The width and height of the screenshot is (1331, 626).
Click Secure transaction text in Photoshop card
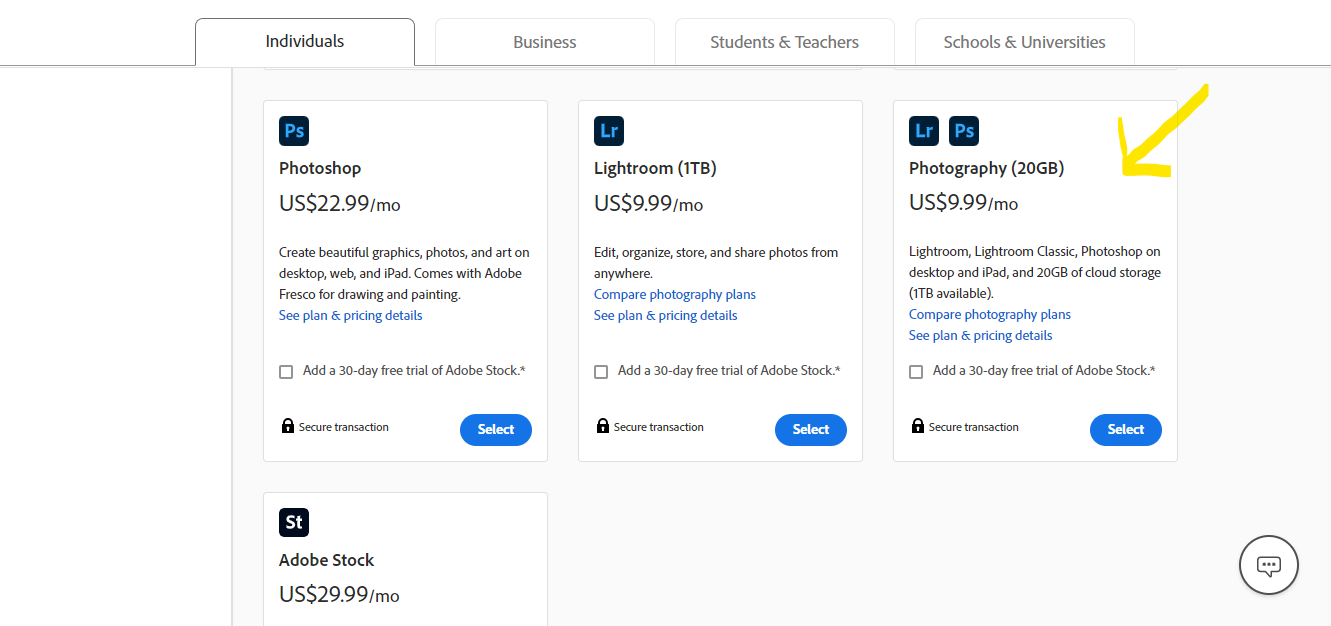(344, 427)
